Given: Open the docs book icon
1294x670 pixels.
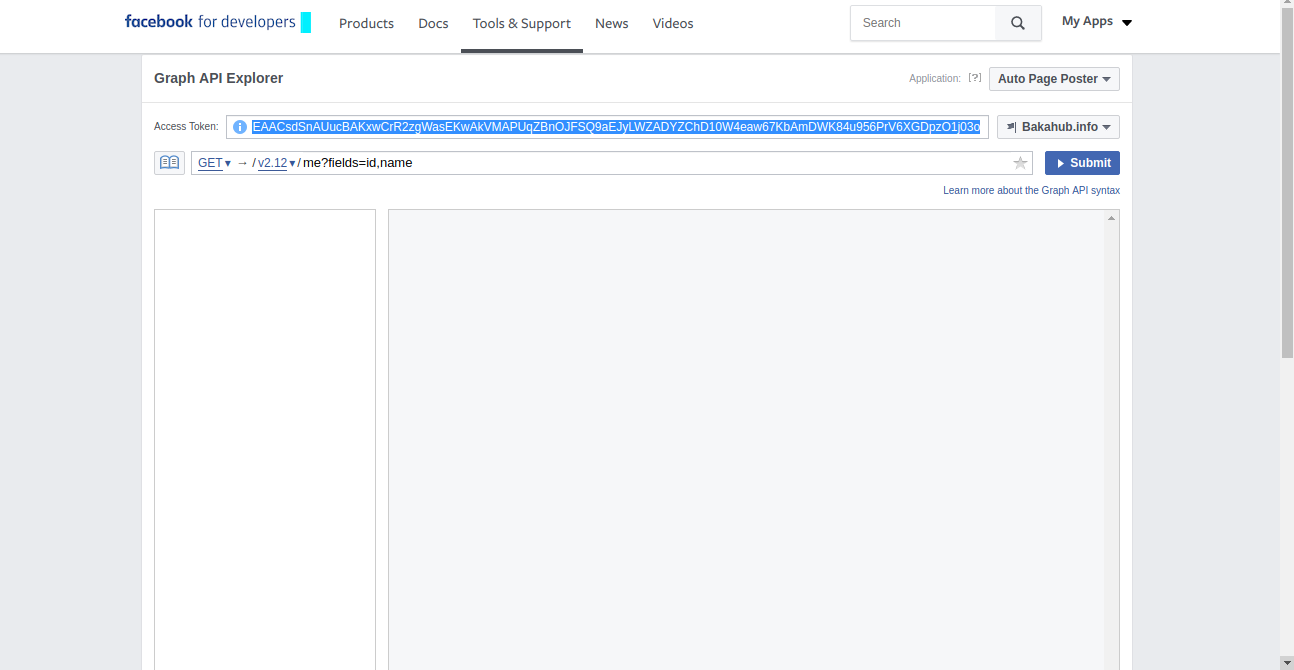Looking at the screenshot, I should click(x=169, y=163).
